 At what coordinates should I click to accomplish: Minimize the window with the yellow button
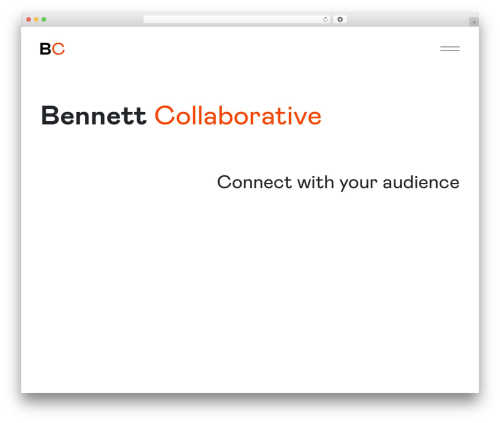tap(36, 20)
